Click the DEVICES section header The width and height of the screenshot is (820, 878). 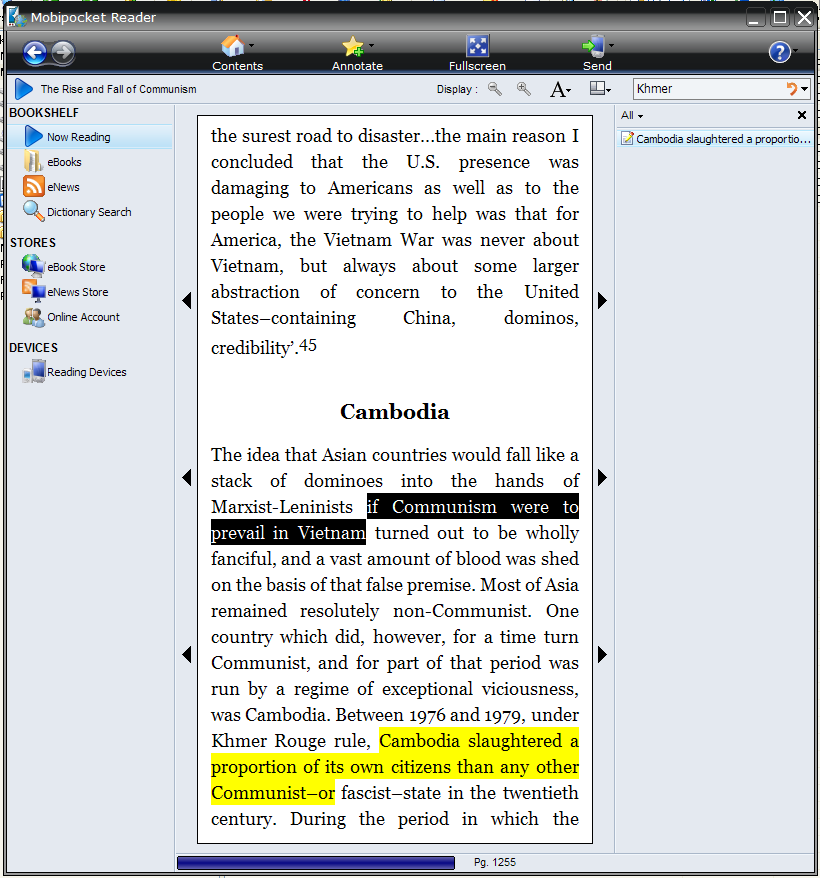click(x=34, y=348)
